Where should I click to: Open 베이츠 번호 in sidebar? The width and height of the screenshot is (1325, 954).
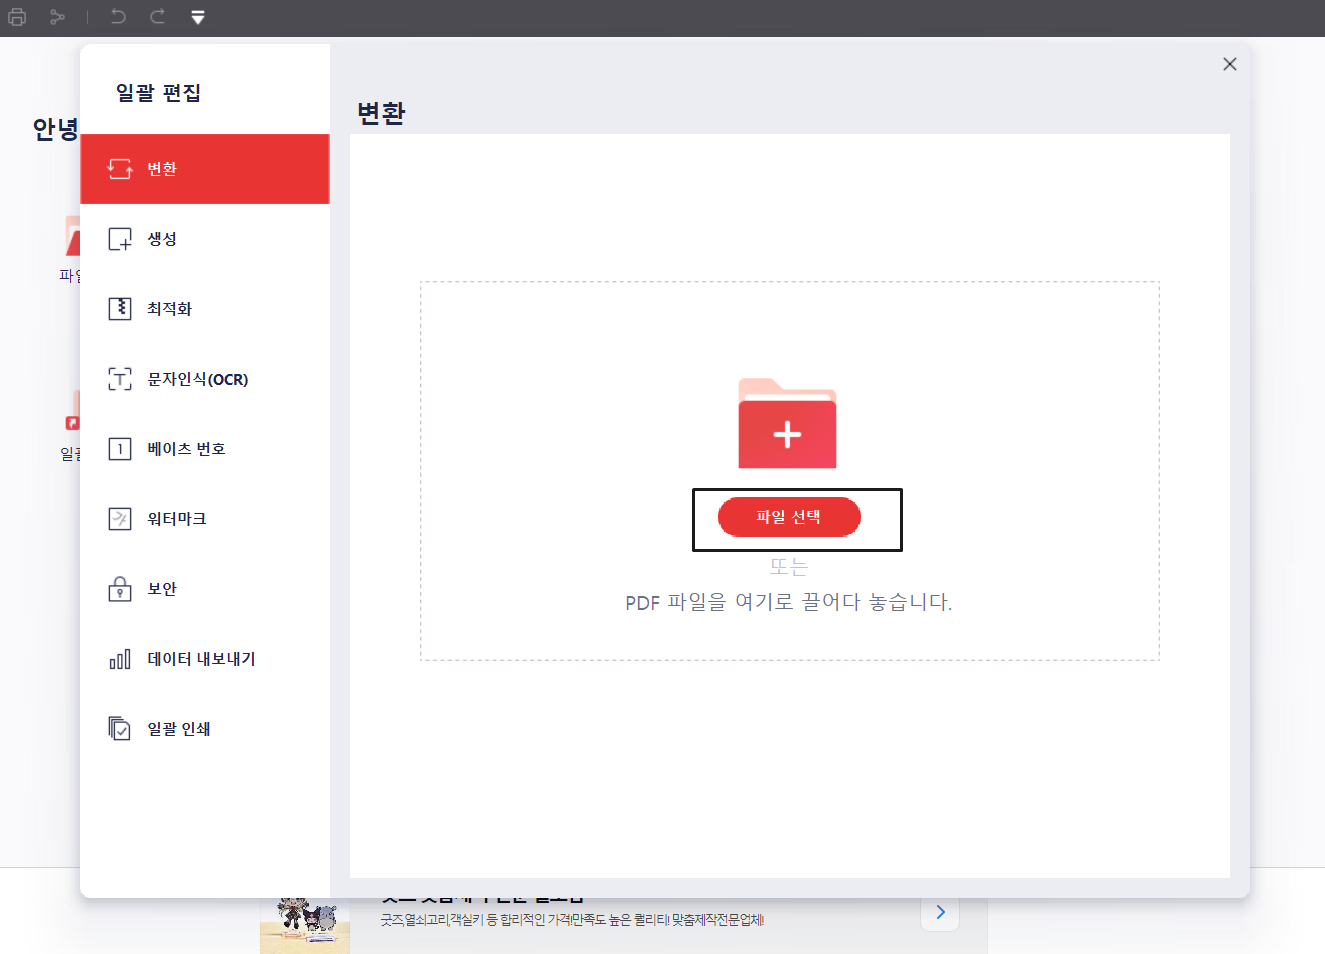pos(205,449)
